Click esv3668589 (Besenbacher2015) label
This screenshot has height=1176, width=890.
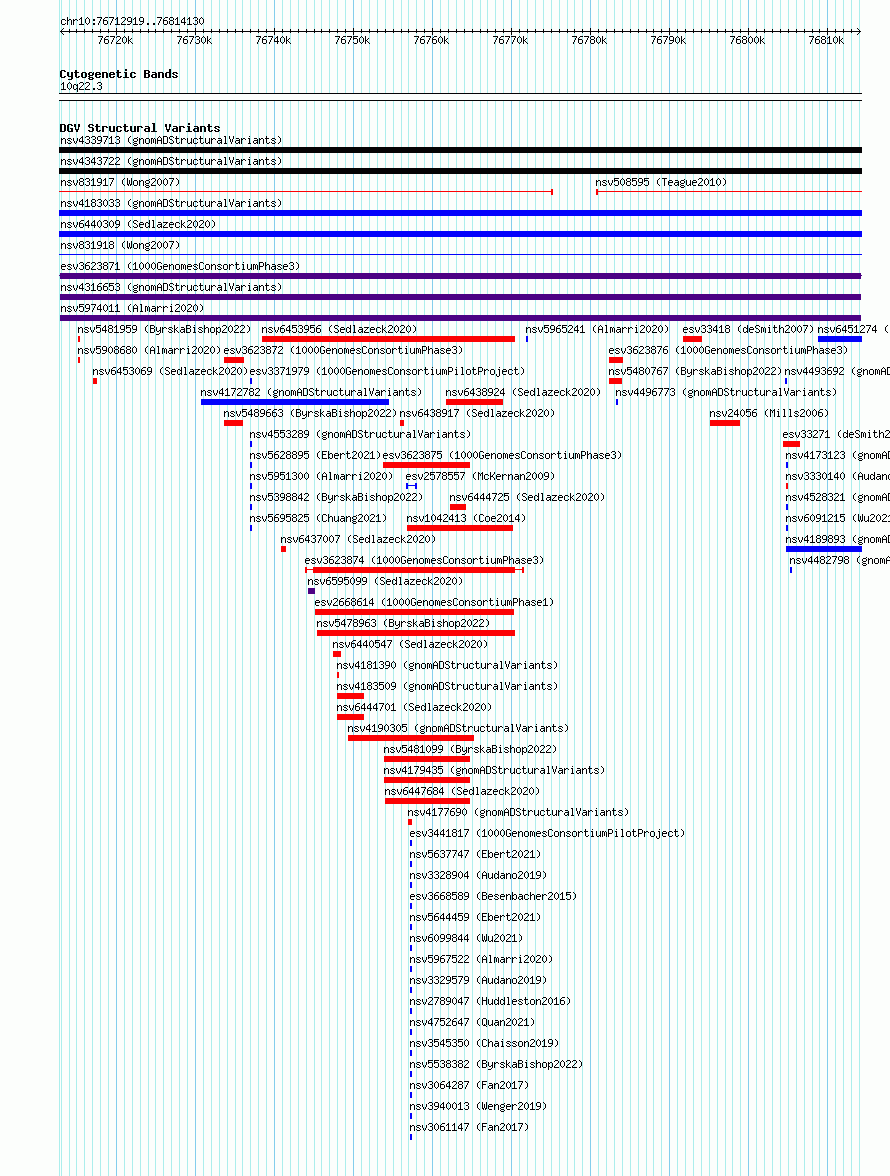coord(493,896)
